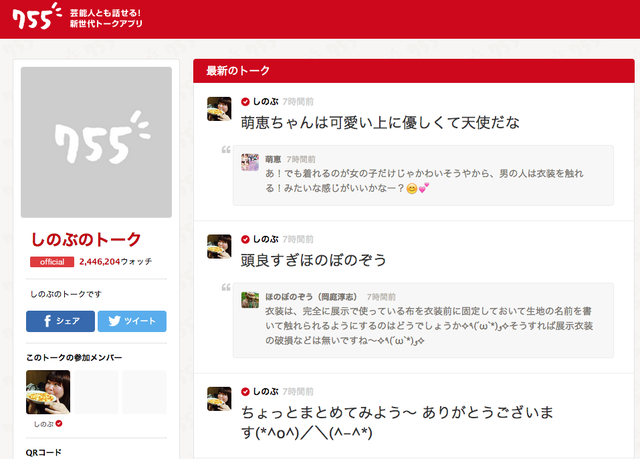Click the QRコード heading

pos(44,452)
